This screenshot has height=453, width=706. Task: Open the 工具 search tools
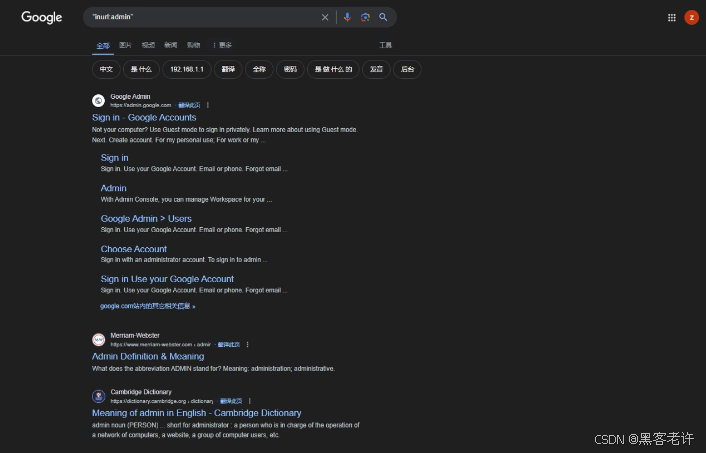[x=385, y=45]
